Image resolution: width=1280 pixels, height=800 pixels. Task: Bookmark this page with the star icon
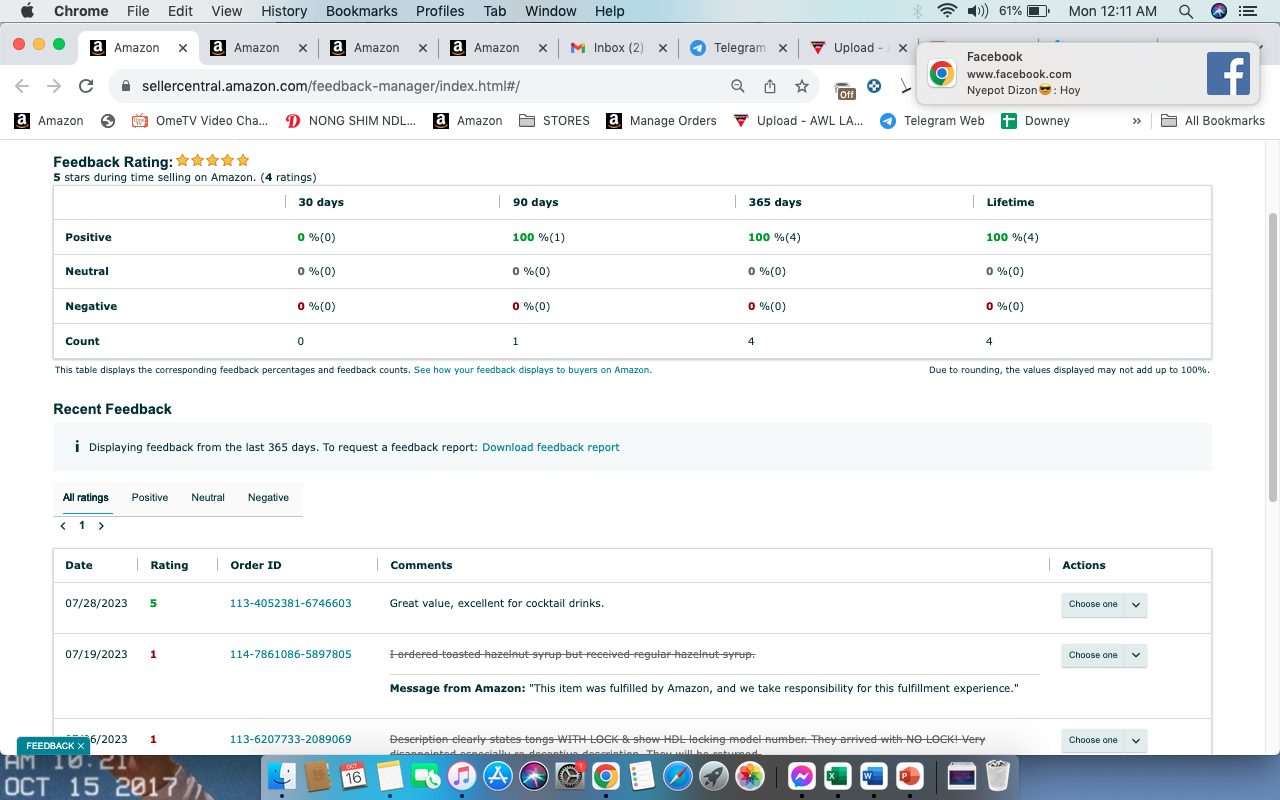point(802,86)
